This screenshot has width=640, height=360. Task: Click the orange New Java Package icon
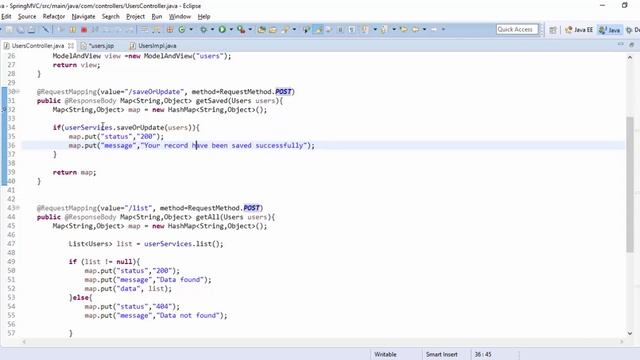pos(170,29)
